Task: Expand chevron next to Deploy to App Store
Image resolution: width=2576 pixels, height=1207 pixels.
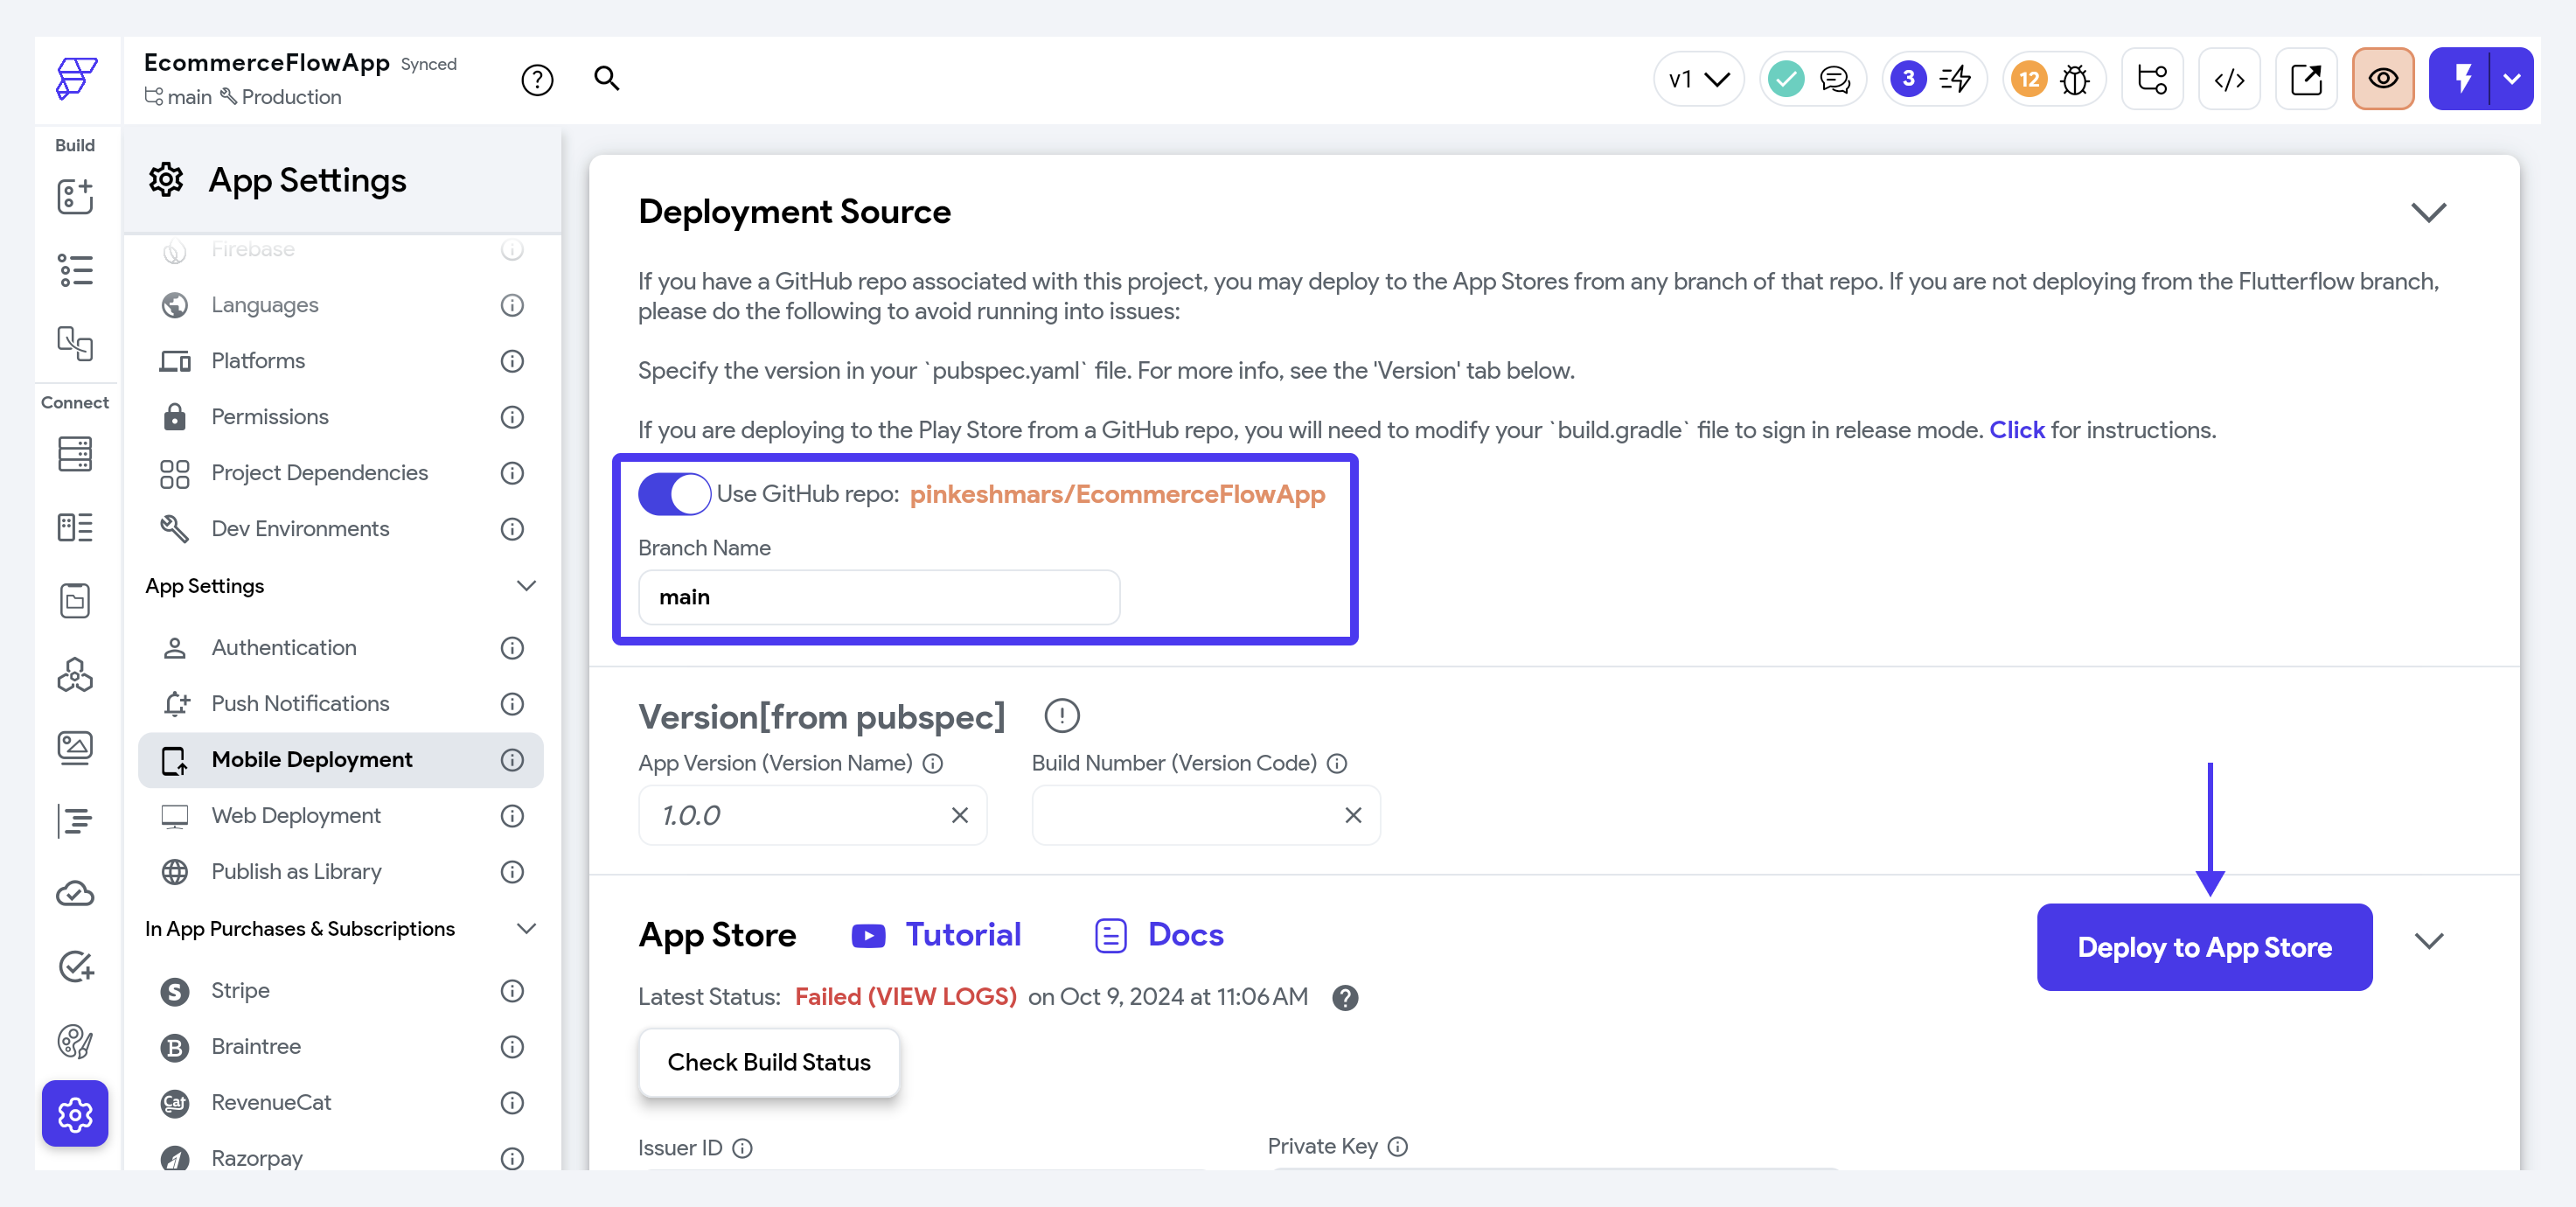Action: point(2429,941)
